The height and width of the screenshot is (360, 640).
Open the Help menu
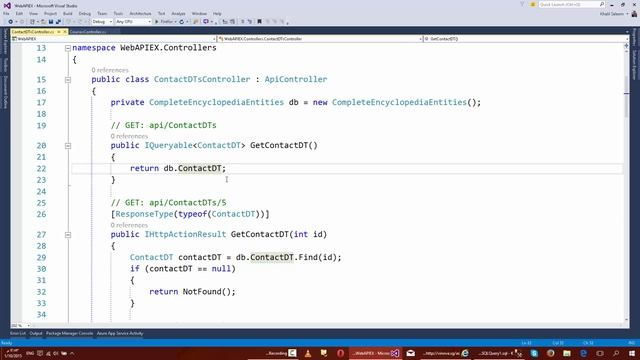(x=217, y=13)
